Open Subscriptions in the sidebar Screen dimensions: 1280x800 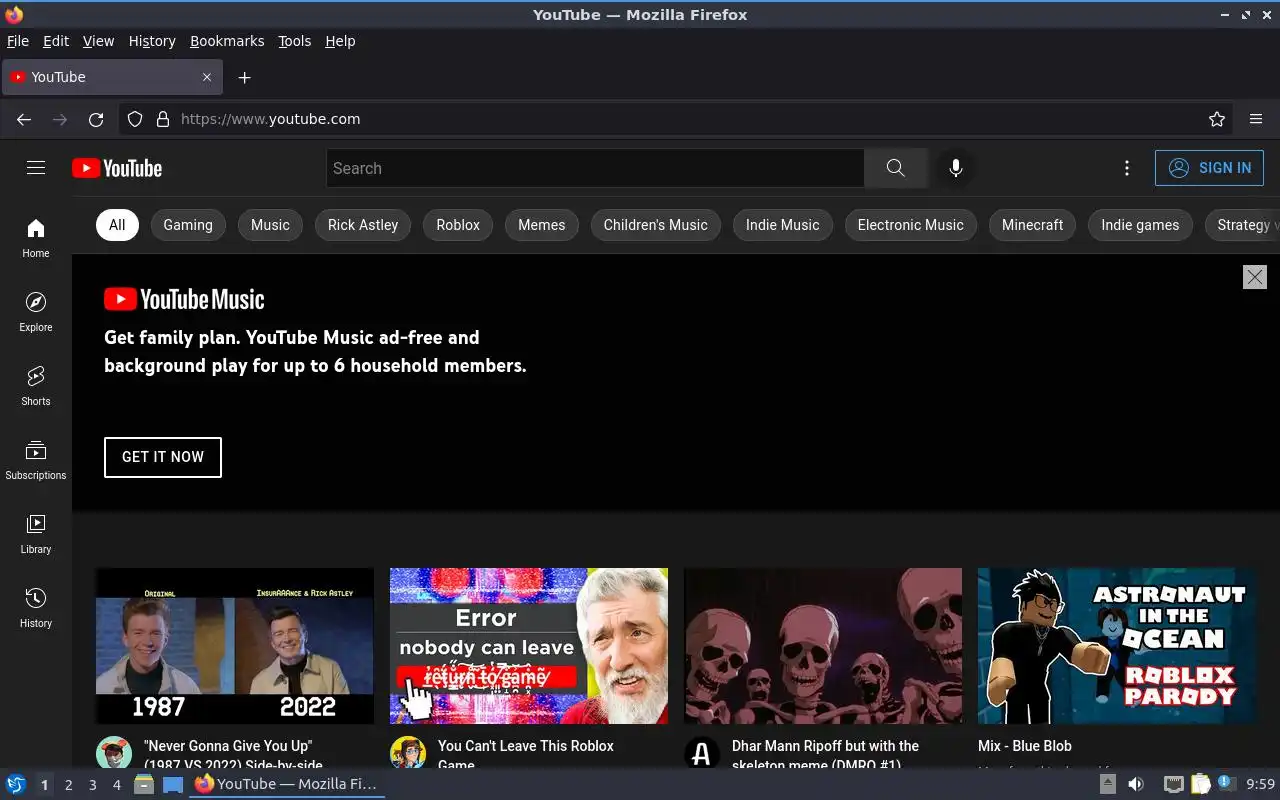36,460
